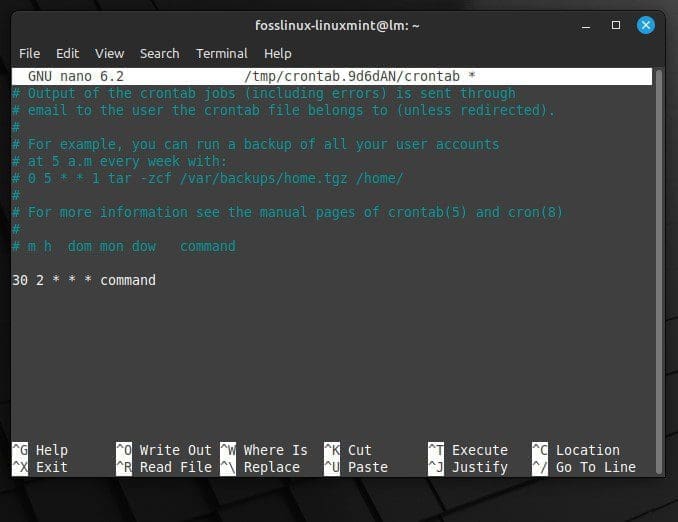Open the File menu
Image resolution: width=678 pixels, height=522 pixels.
(x=29, y=54)
